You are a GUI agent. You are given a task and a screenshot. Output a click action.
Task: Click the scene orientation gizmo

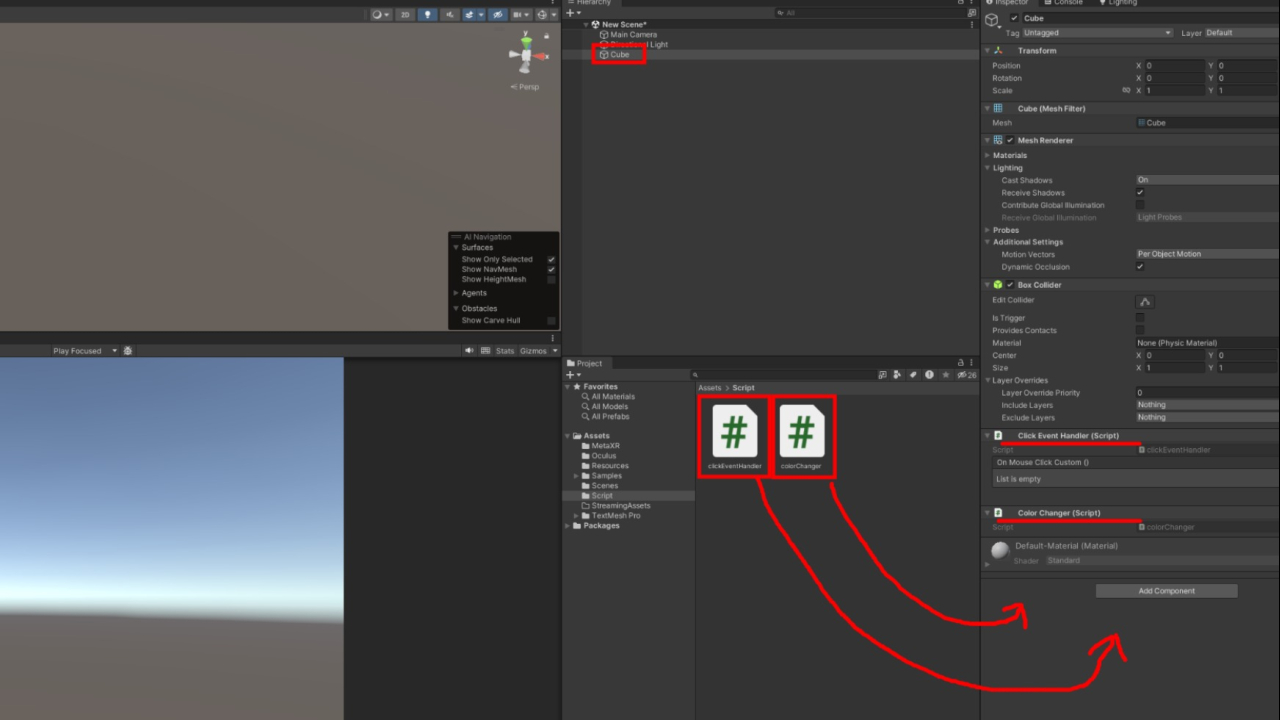pos(527,55)
